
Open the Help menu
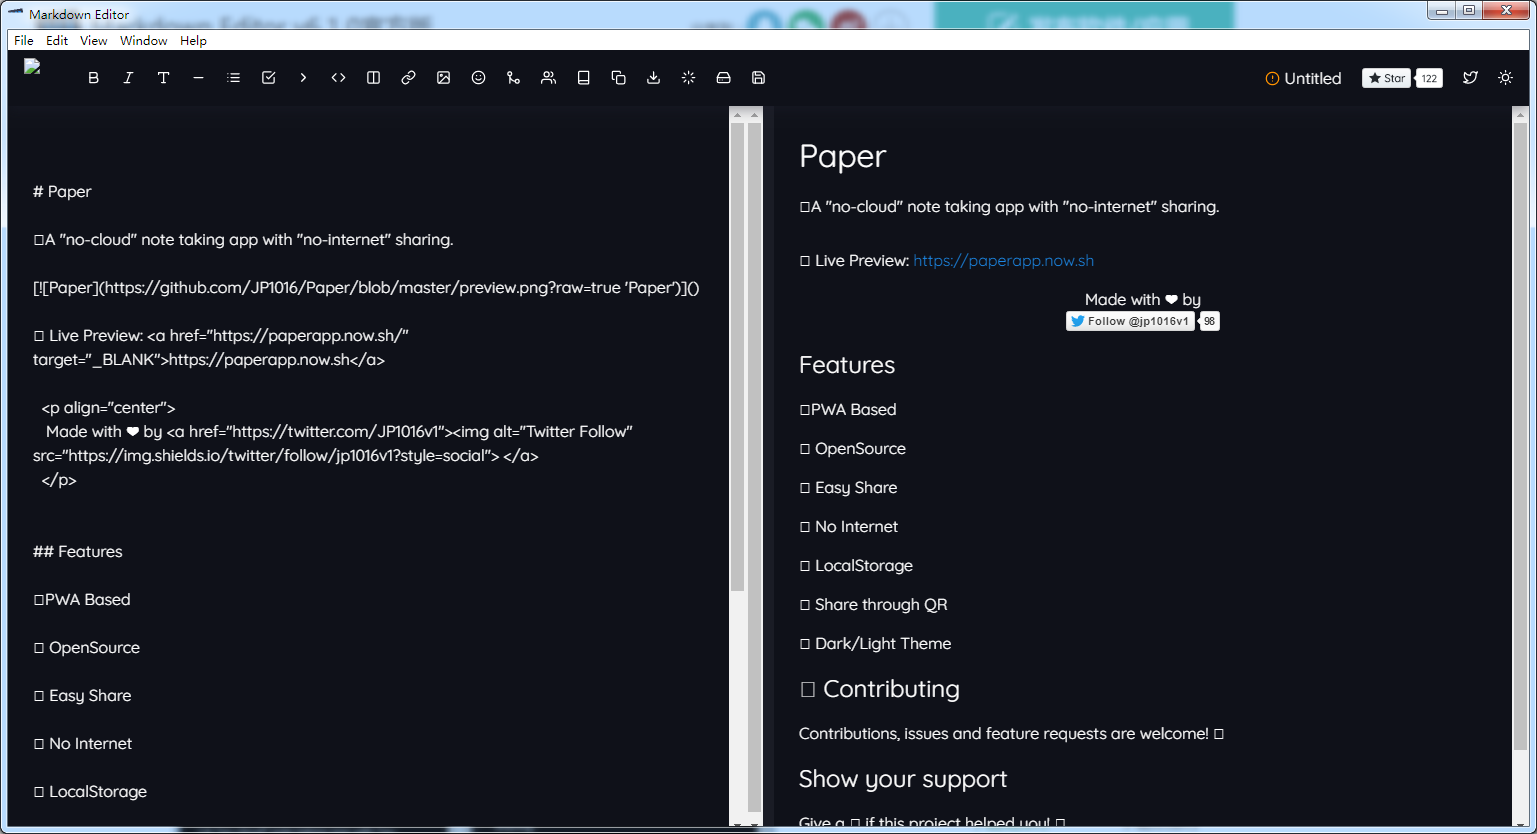193,41
